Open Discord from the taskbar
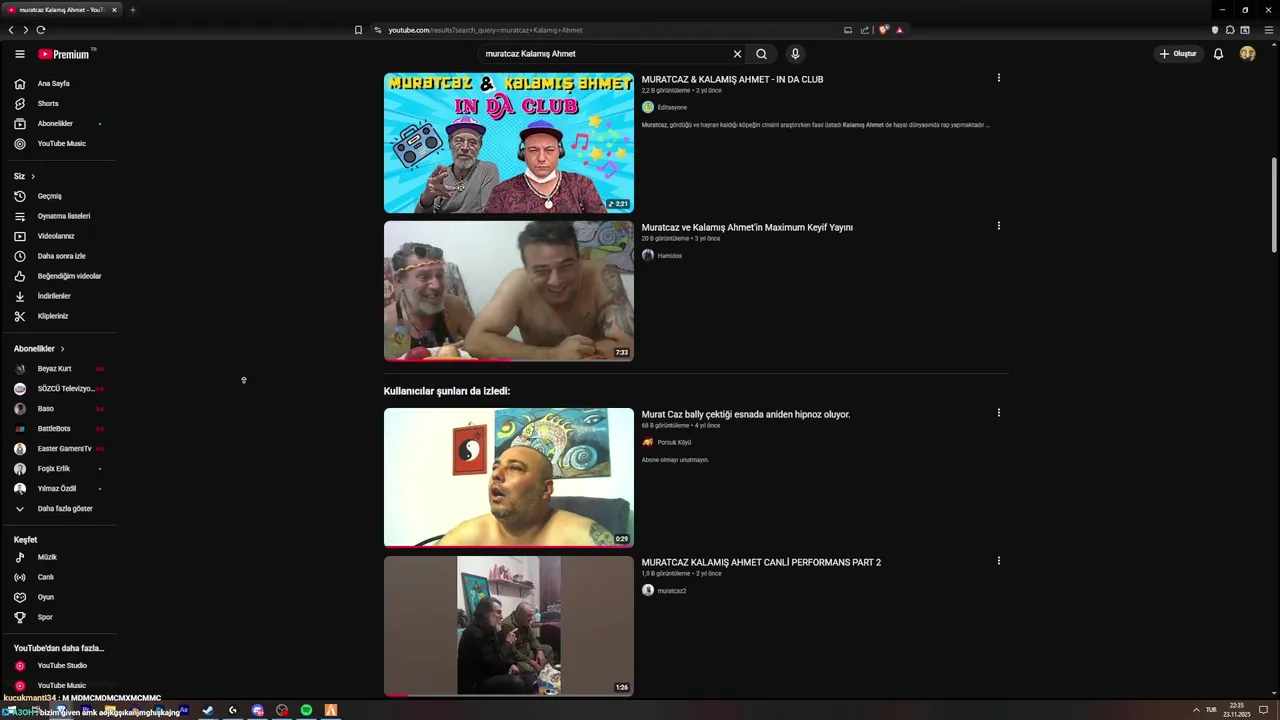 [x=257, y=711]
